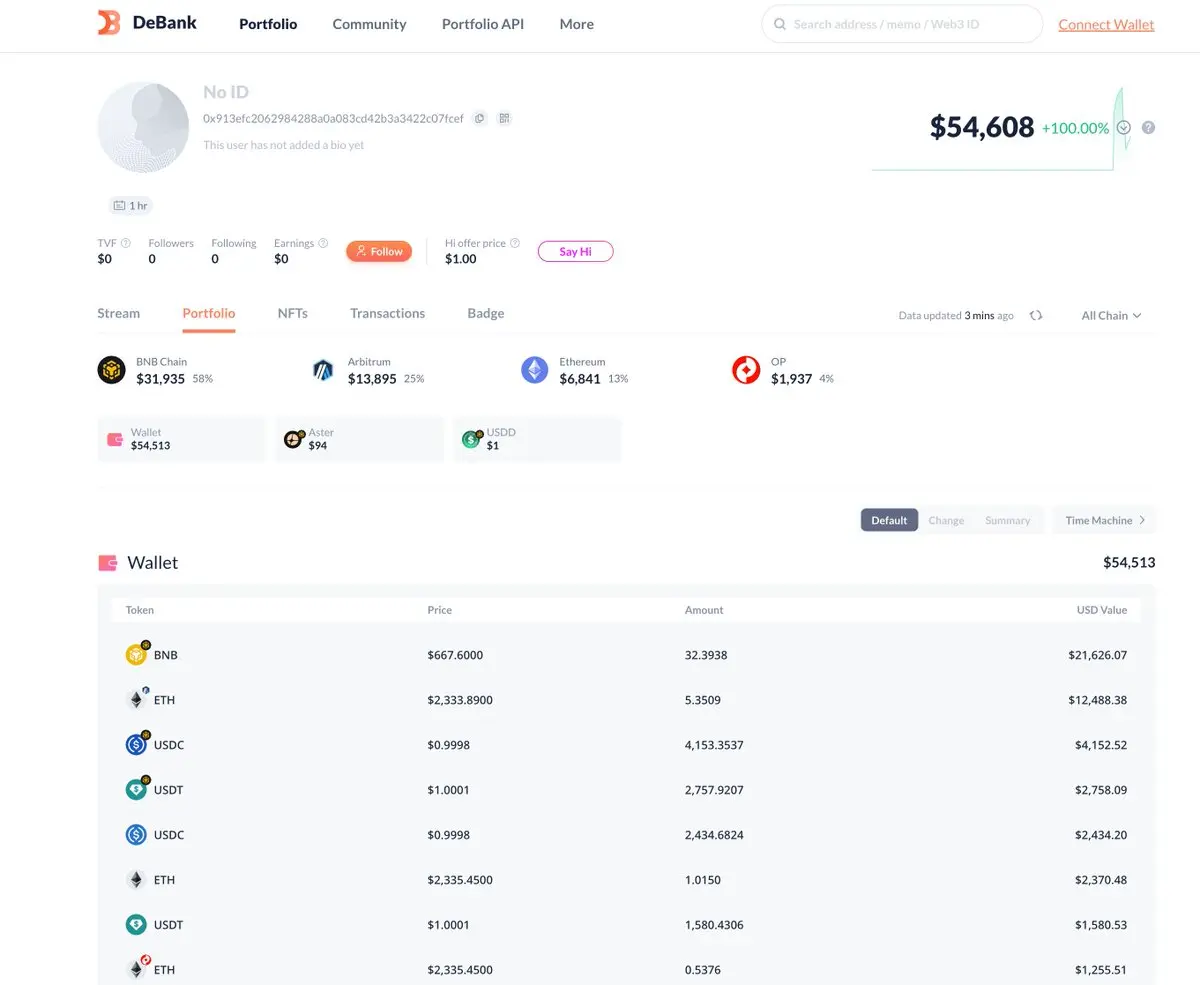Switch to the Transactions tab
1200x985 pixels.
pos(387,313)
